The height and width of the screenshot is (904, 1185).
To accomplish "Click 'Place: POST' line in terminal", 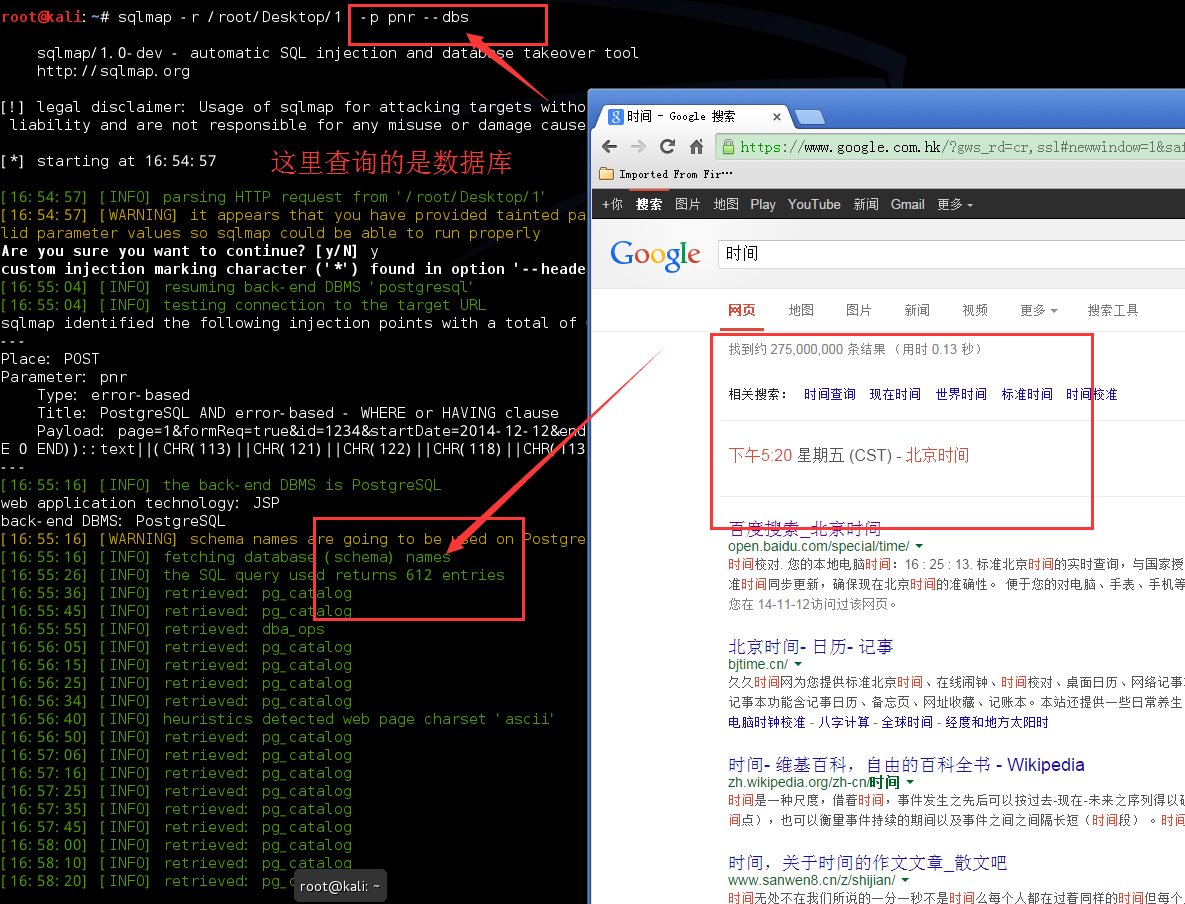I will pyautogui.click(x=50, y=358).
